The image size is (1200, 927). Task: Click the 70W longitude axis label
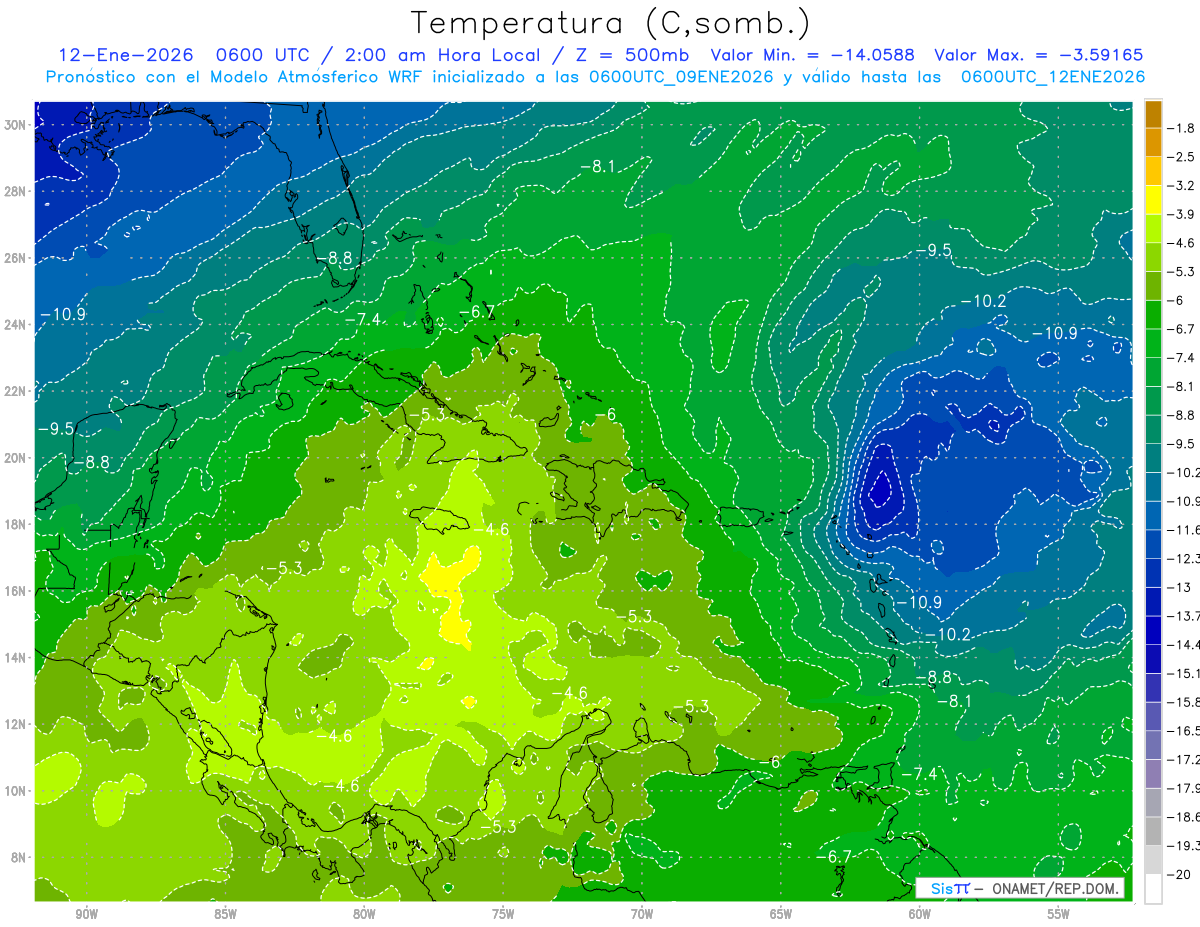642,914
